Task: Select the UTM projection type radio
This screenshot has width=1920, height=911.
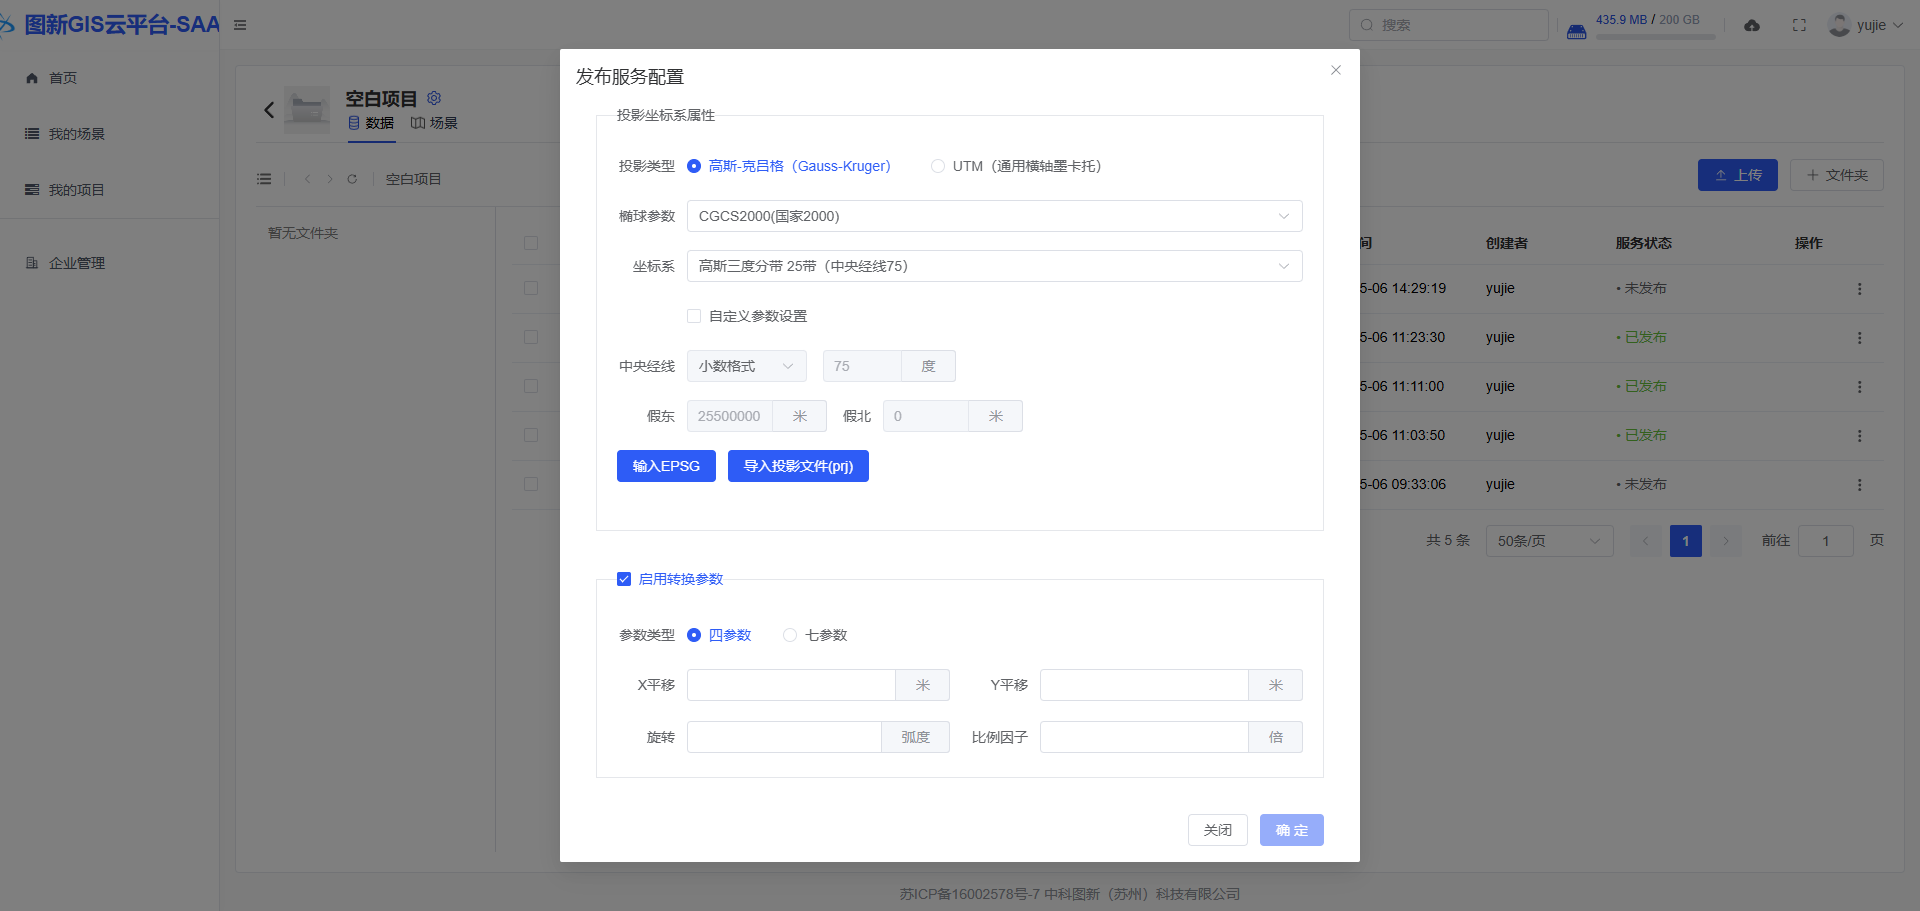Action: pos(938,166)
